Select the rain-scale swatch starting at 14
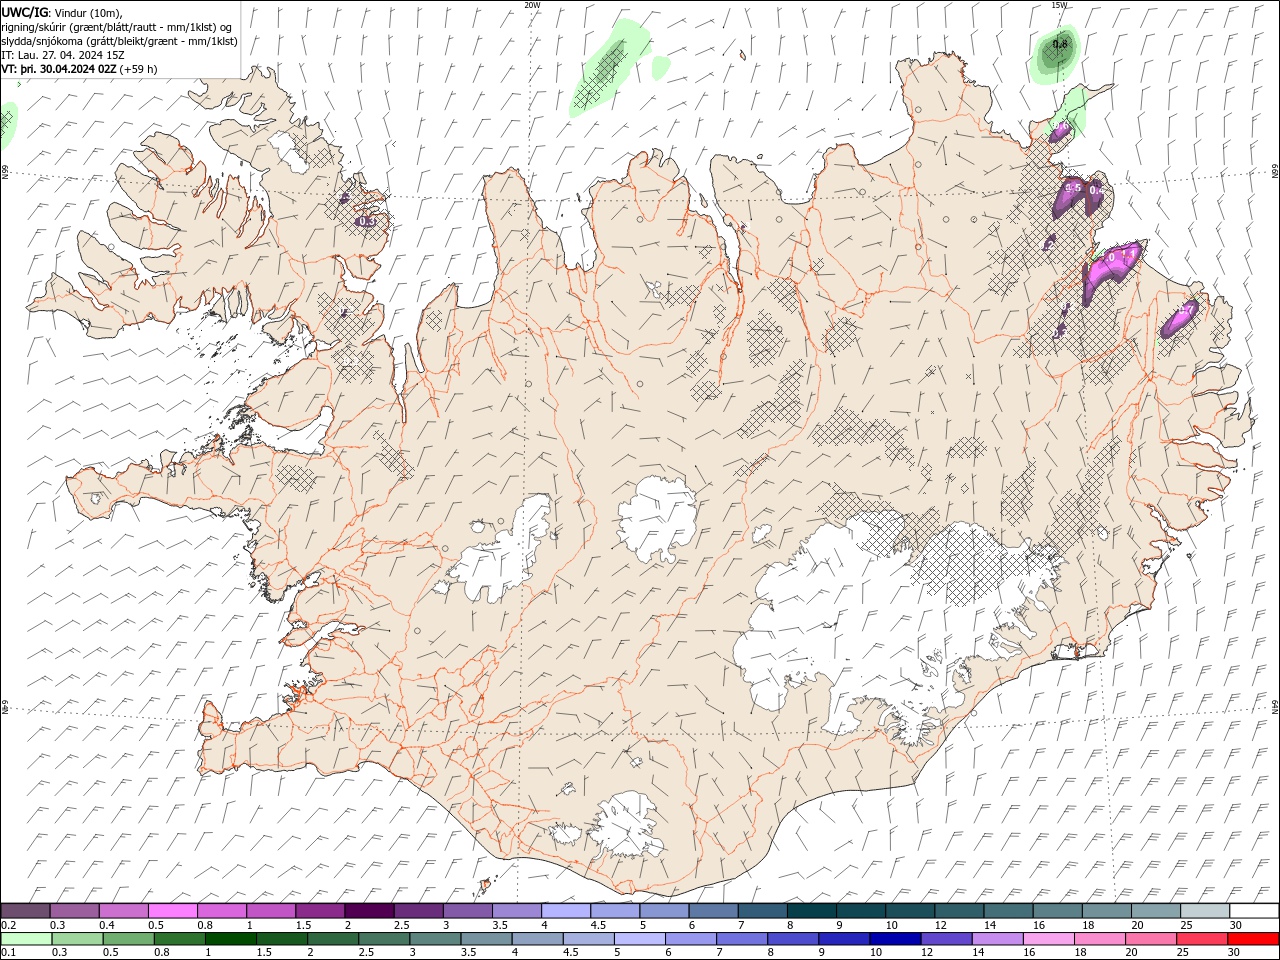Viewport: 1280px width, 960px height. click(996, 939)
